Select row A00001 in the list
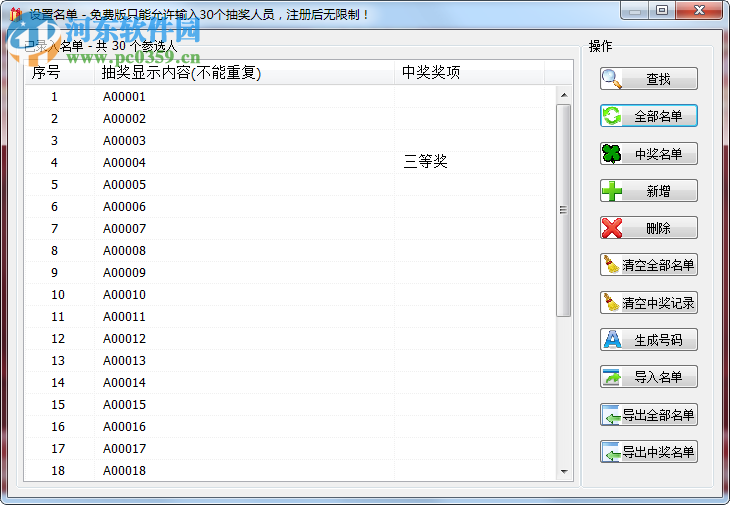The height and width of the screenshot is (505, 730). pos(284,97)
